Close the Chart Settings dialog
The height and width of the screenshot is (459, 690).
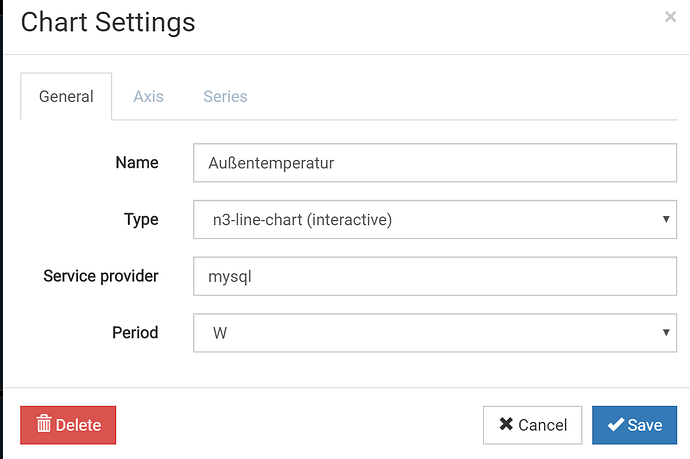669,16
